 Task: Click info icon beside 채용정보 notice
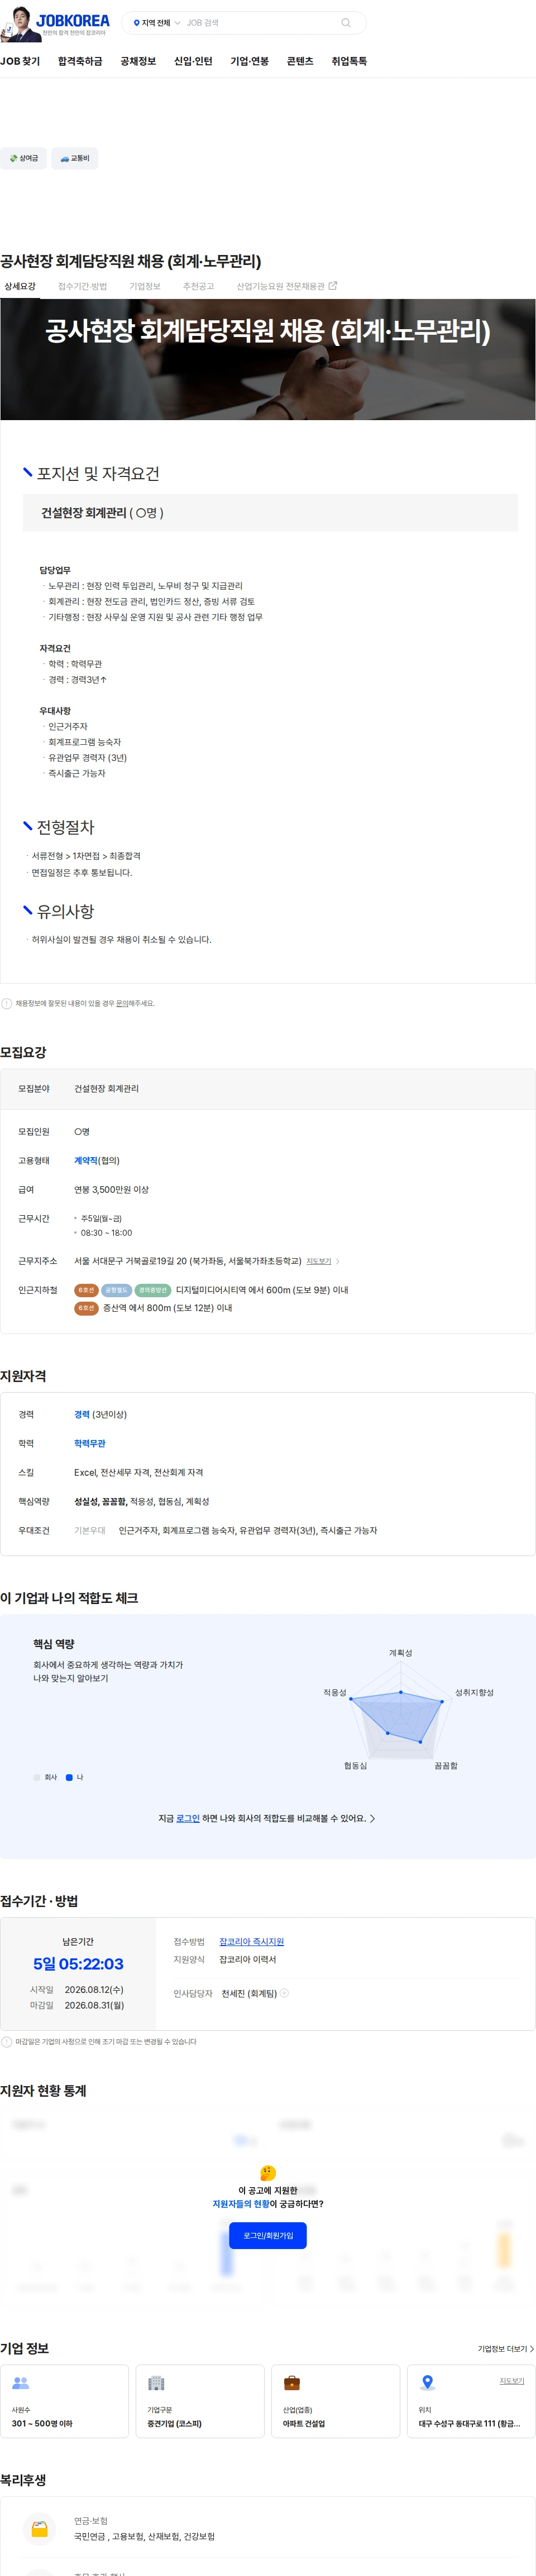click(7, 1003)
